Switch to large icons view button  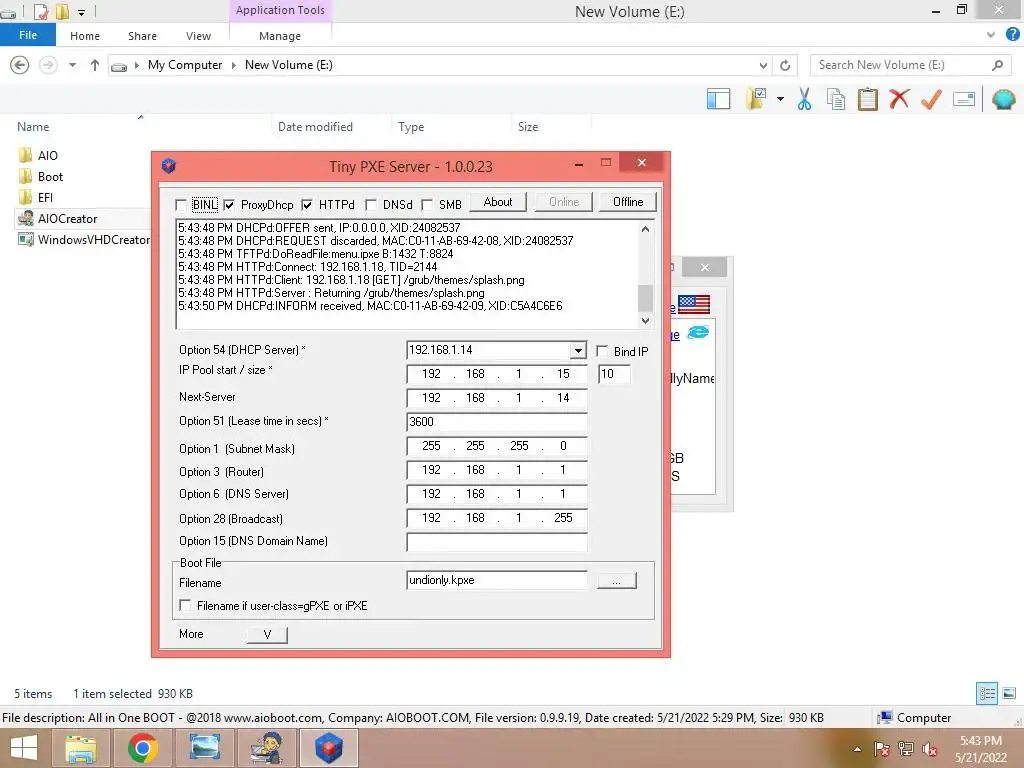click(1009, 694)
